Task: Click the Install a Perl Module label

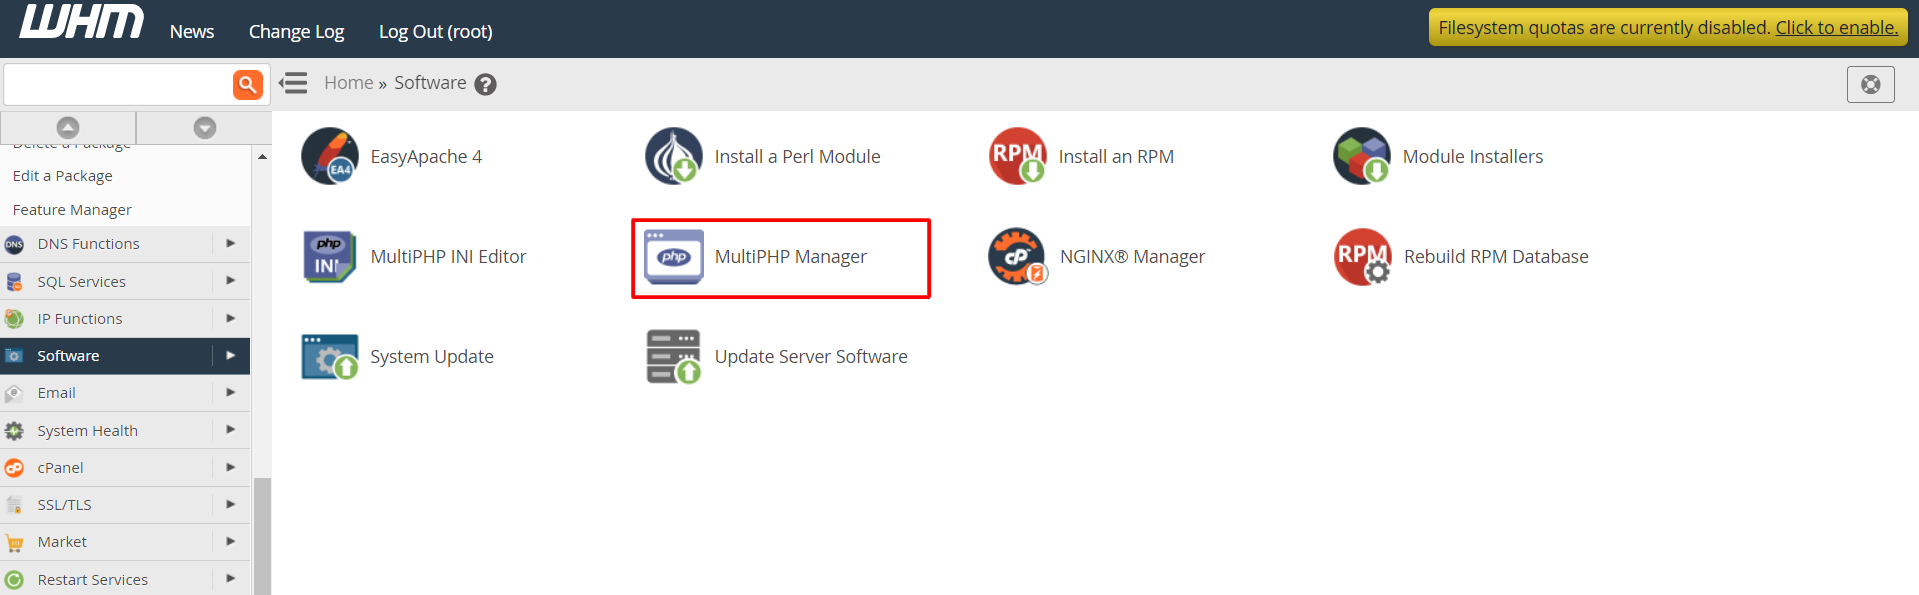Action: pyautogui.click(x=797, y=157)
